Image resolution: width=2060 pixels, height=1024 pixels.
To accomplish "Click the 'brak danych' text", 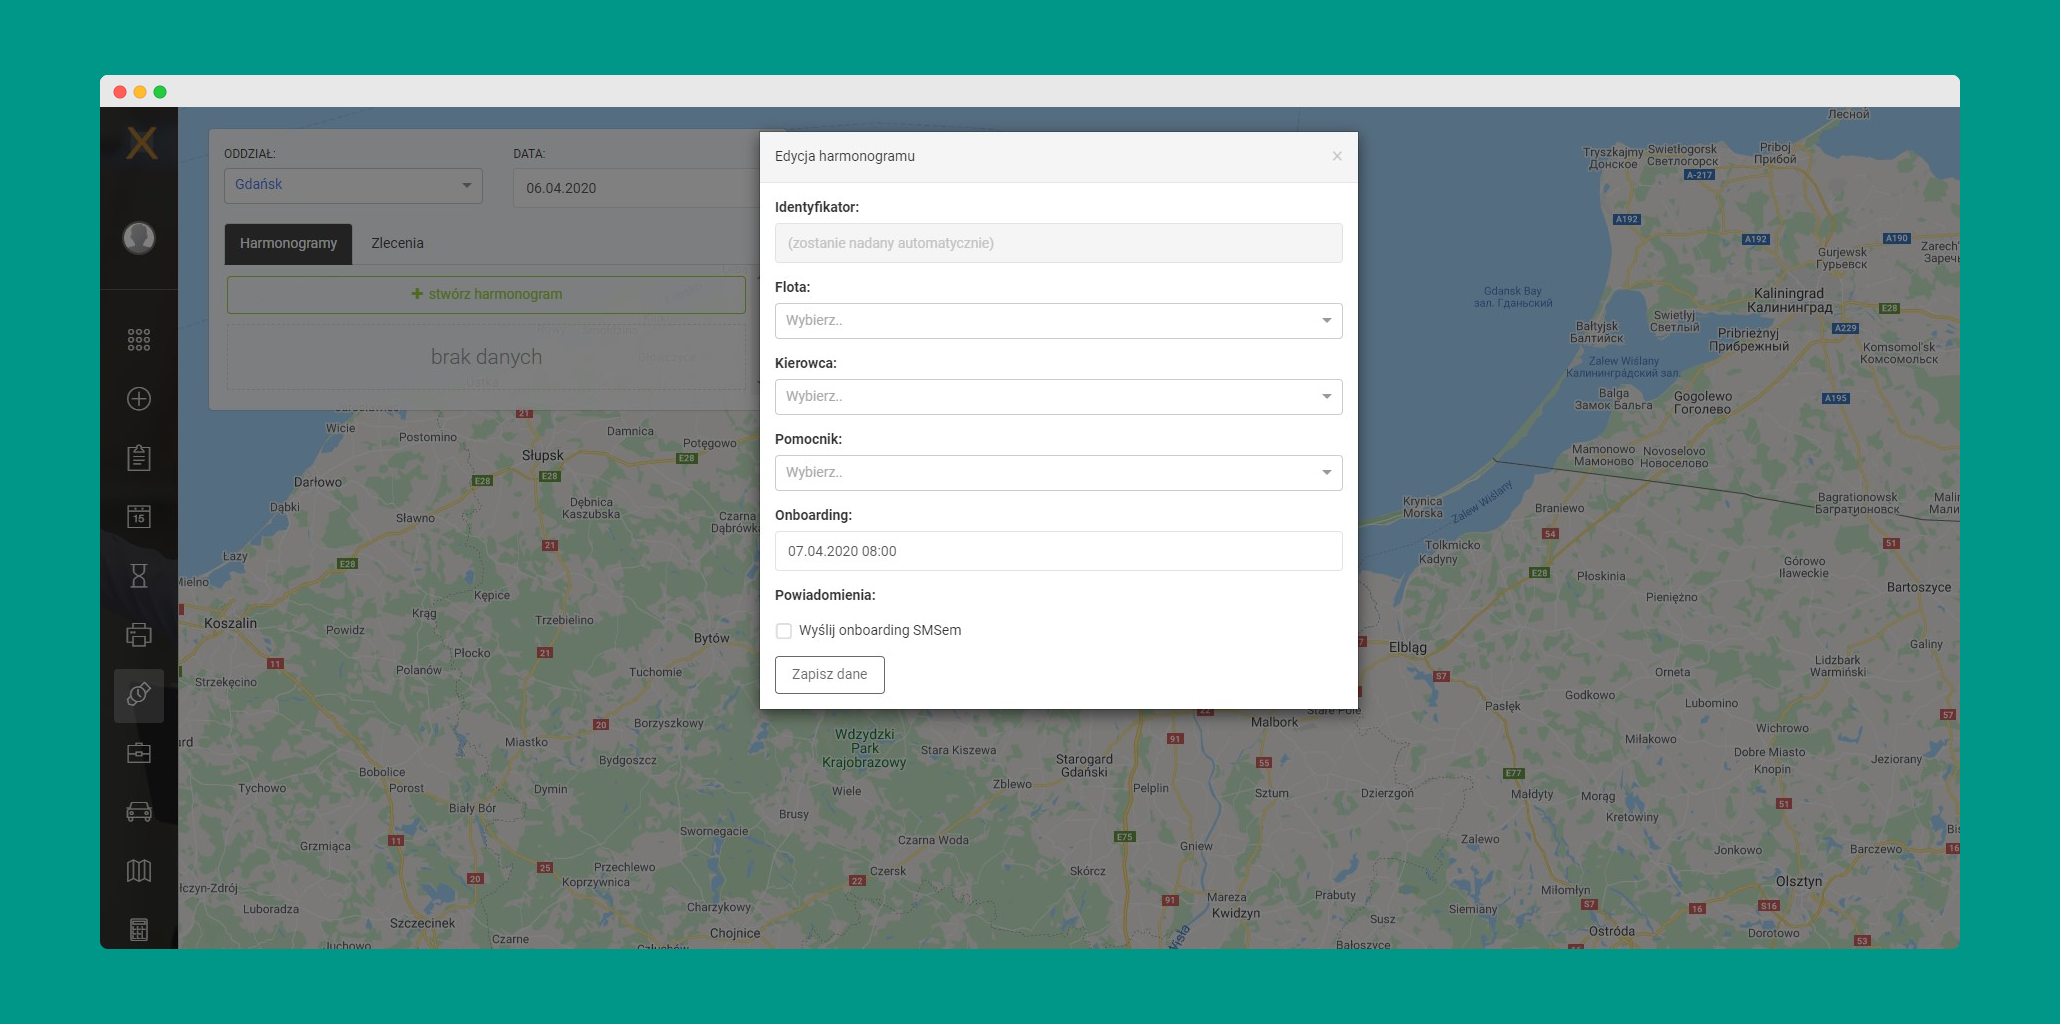I will click(486, 357).
